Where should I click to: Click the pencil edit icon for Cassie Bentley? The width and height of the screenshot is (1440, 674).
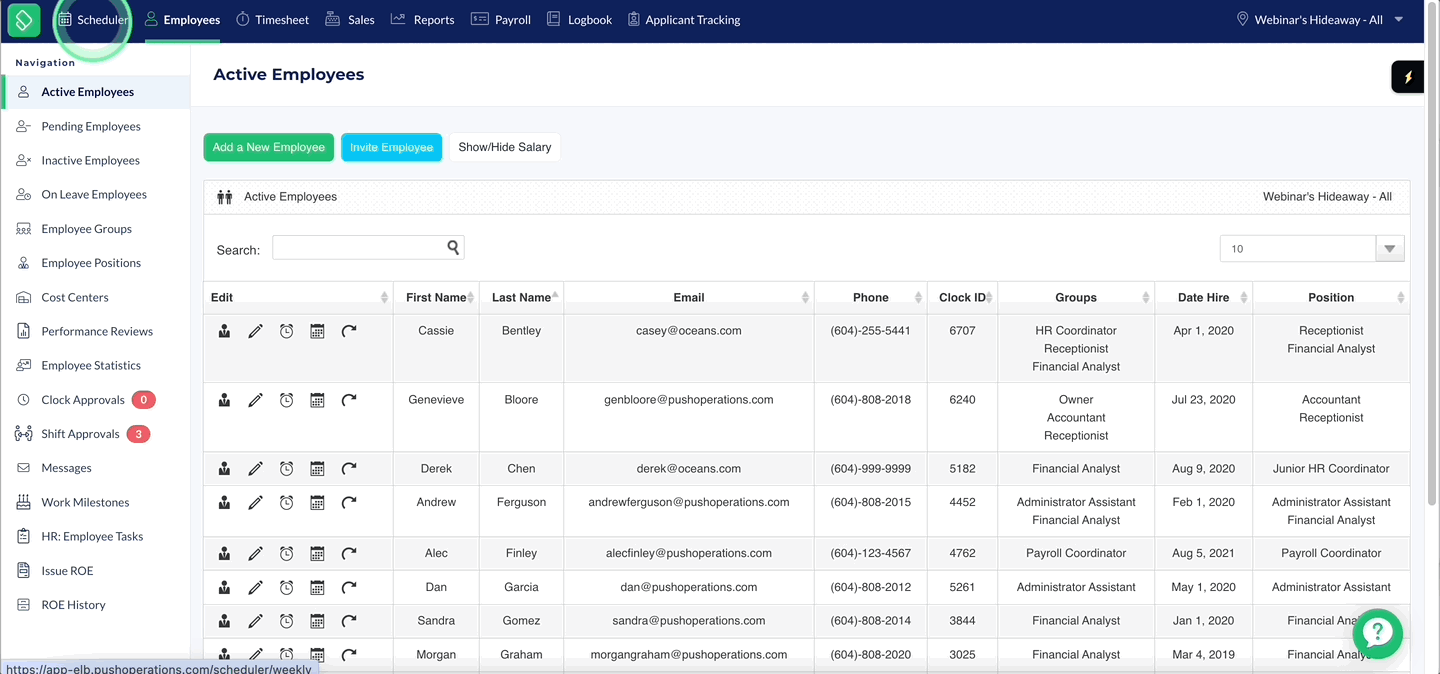(x=255, y=331)
